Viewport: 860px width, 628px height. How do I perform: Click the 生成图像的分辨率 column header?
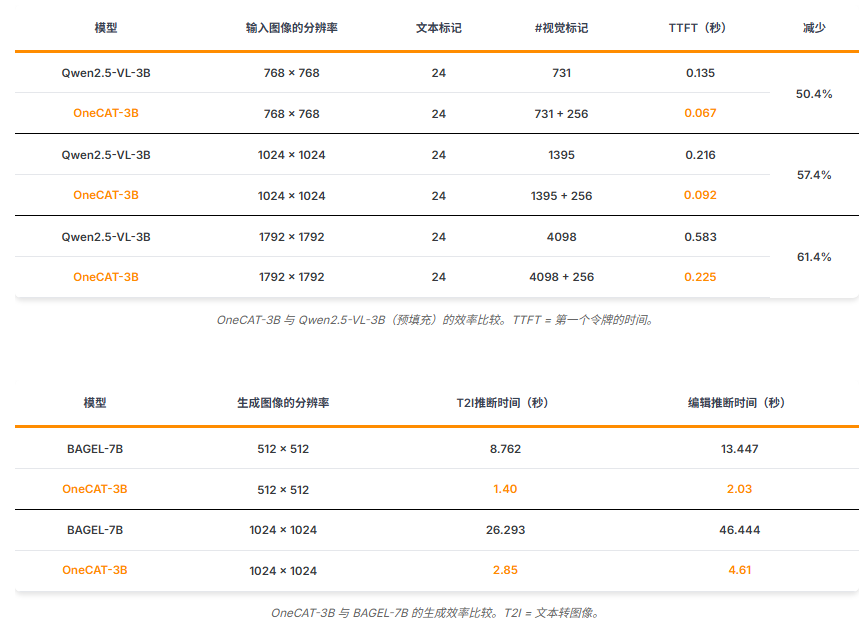click(283, 403)
